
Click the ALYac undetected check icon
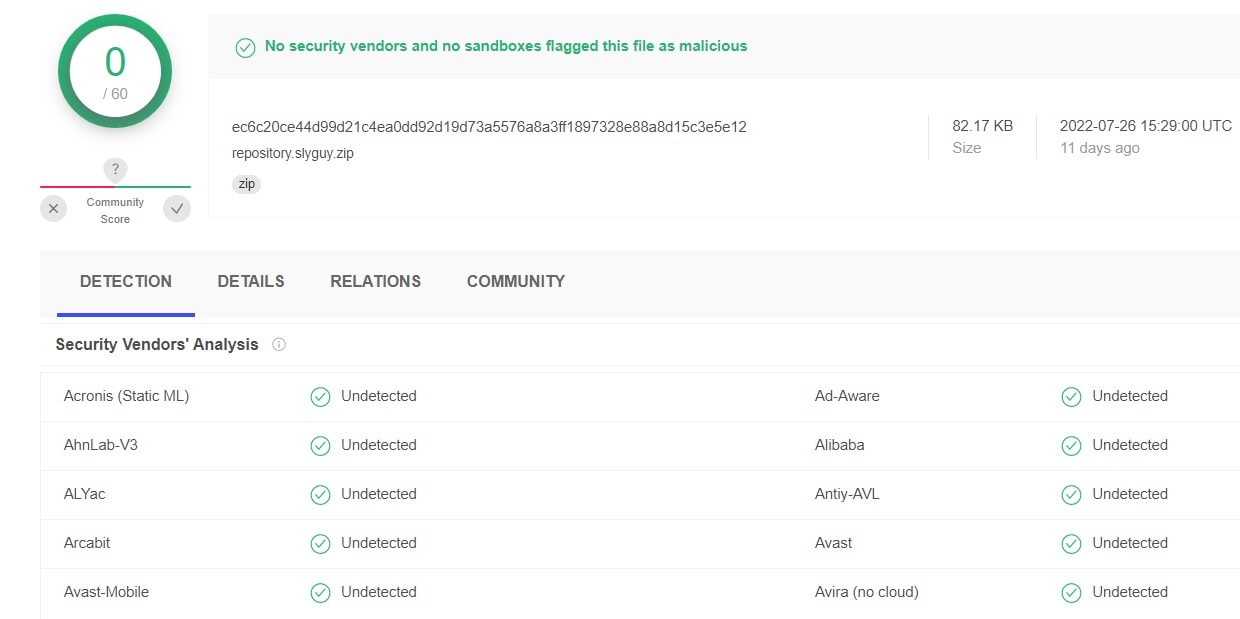coord(320,495)
